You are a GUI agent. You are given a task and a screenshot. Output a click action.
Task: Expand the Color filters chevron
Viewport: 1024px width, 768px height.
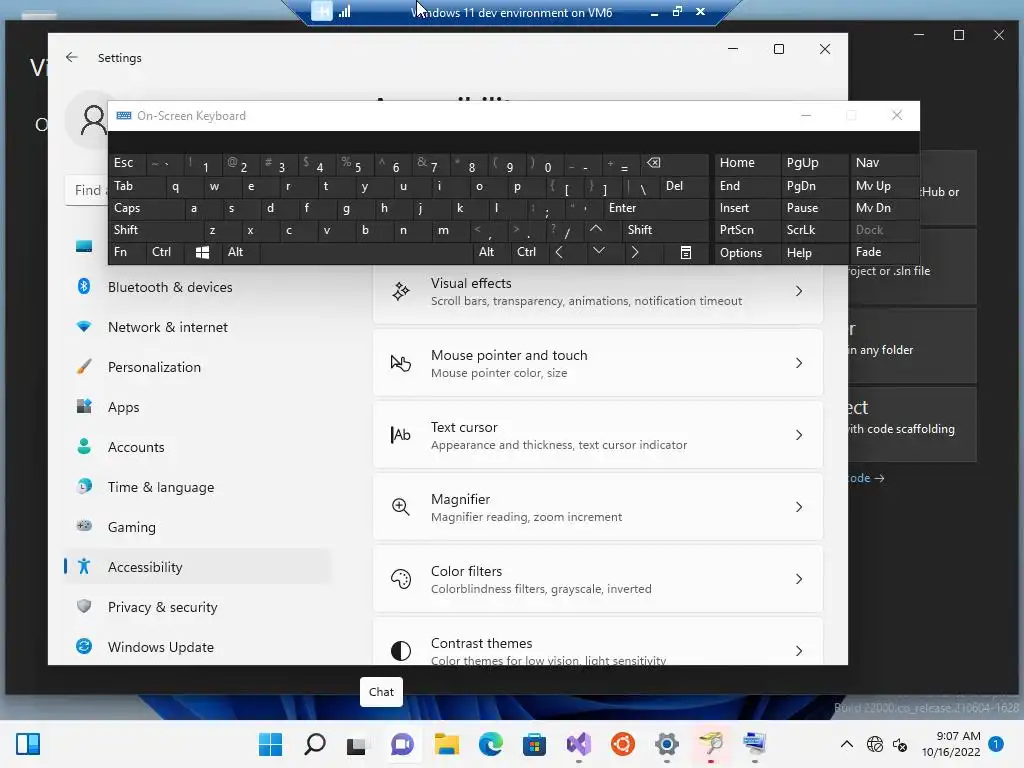pos(799,579)
